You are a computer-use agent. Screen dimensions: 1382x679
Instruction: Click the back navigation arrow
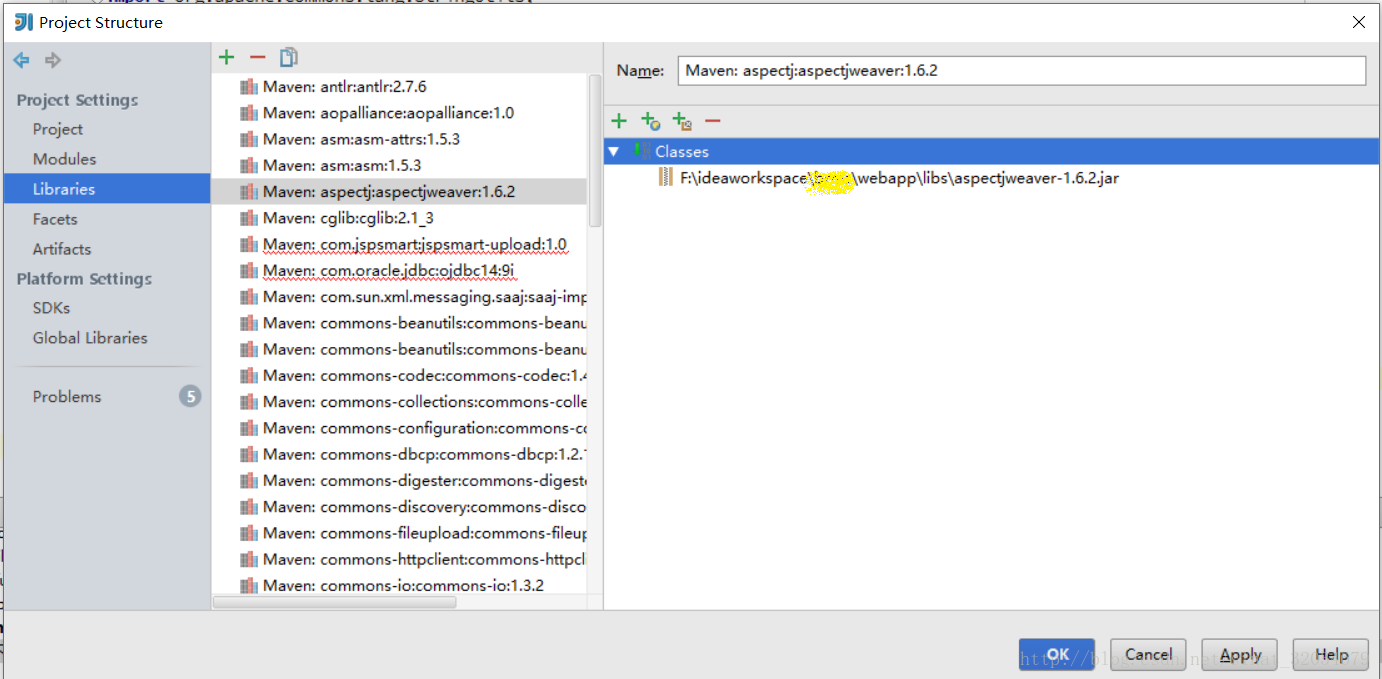[x=21, y=61]
